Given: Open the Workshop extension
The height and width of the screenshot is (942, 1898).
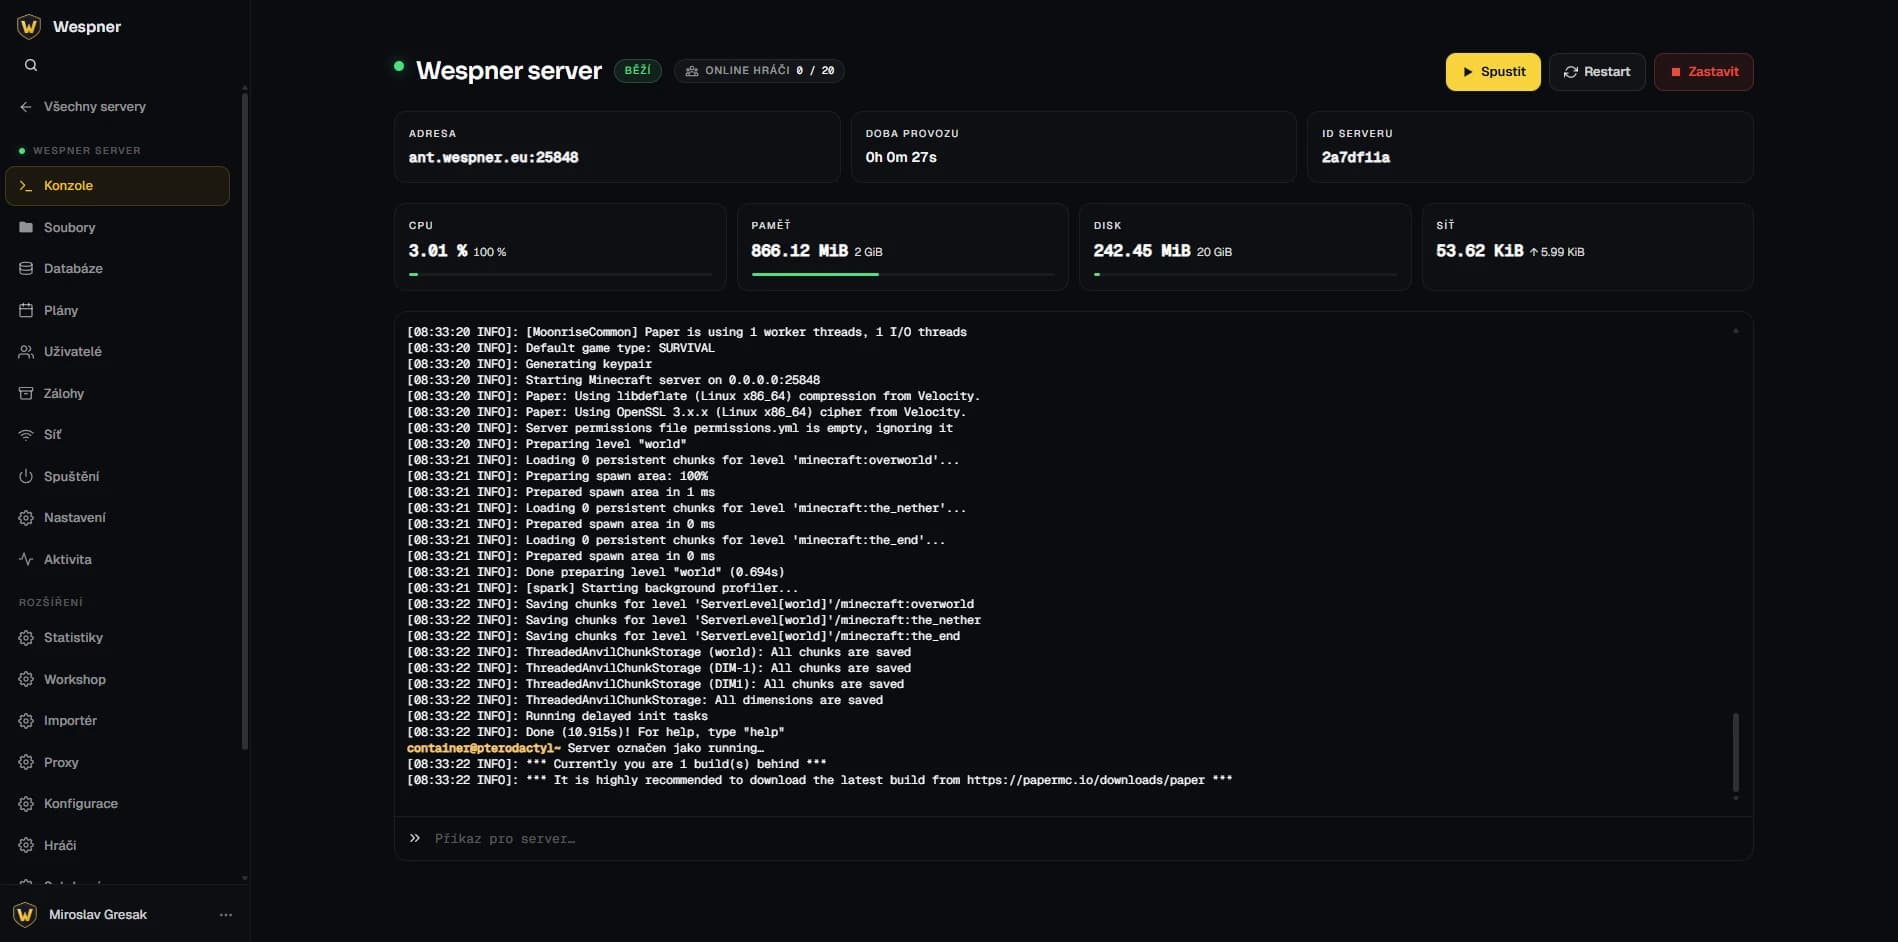Looking at the screenshot, I should tap(117, 680).
